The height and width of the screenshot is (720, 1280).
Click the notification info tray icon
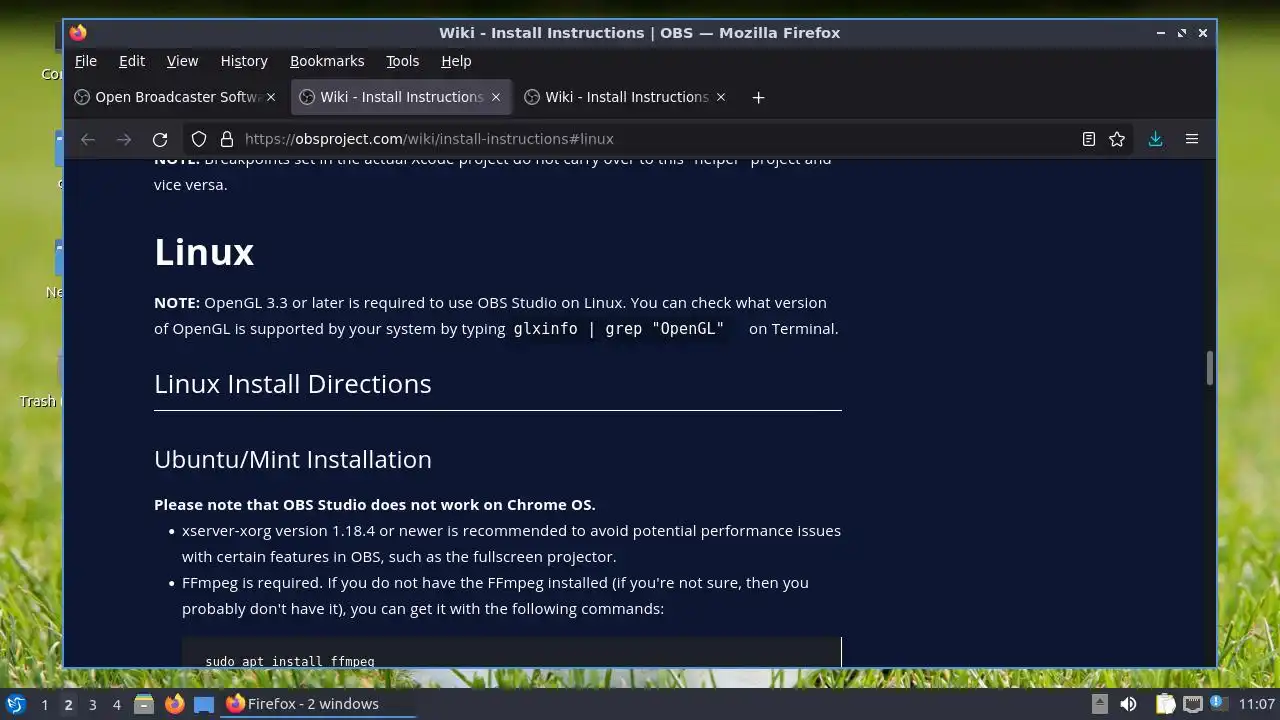pos(1218,703)
